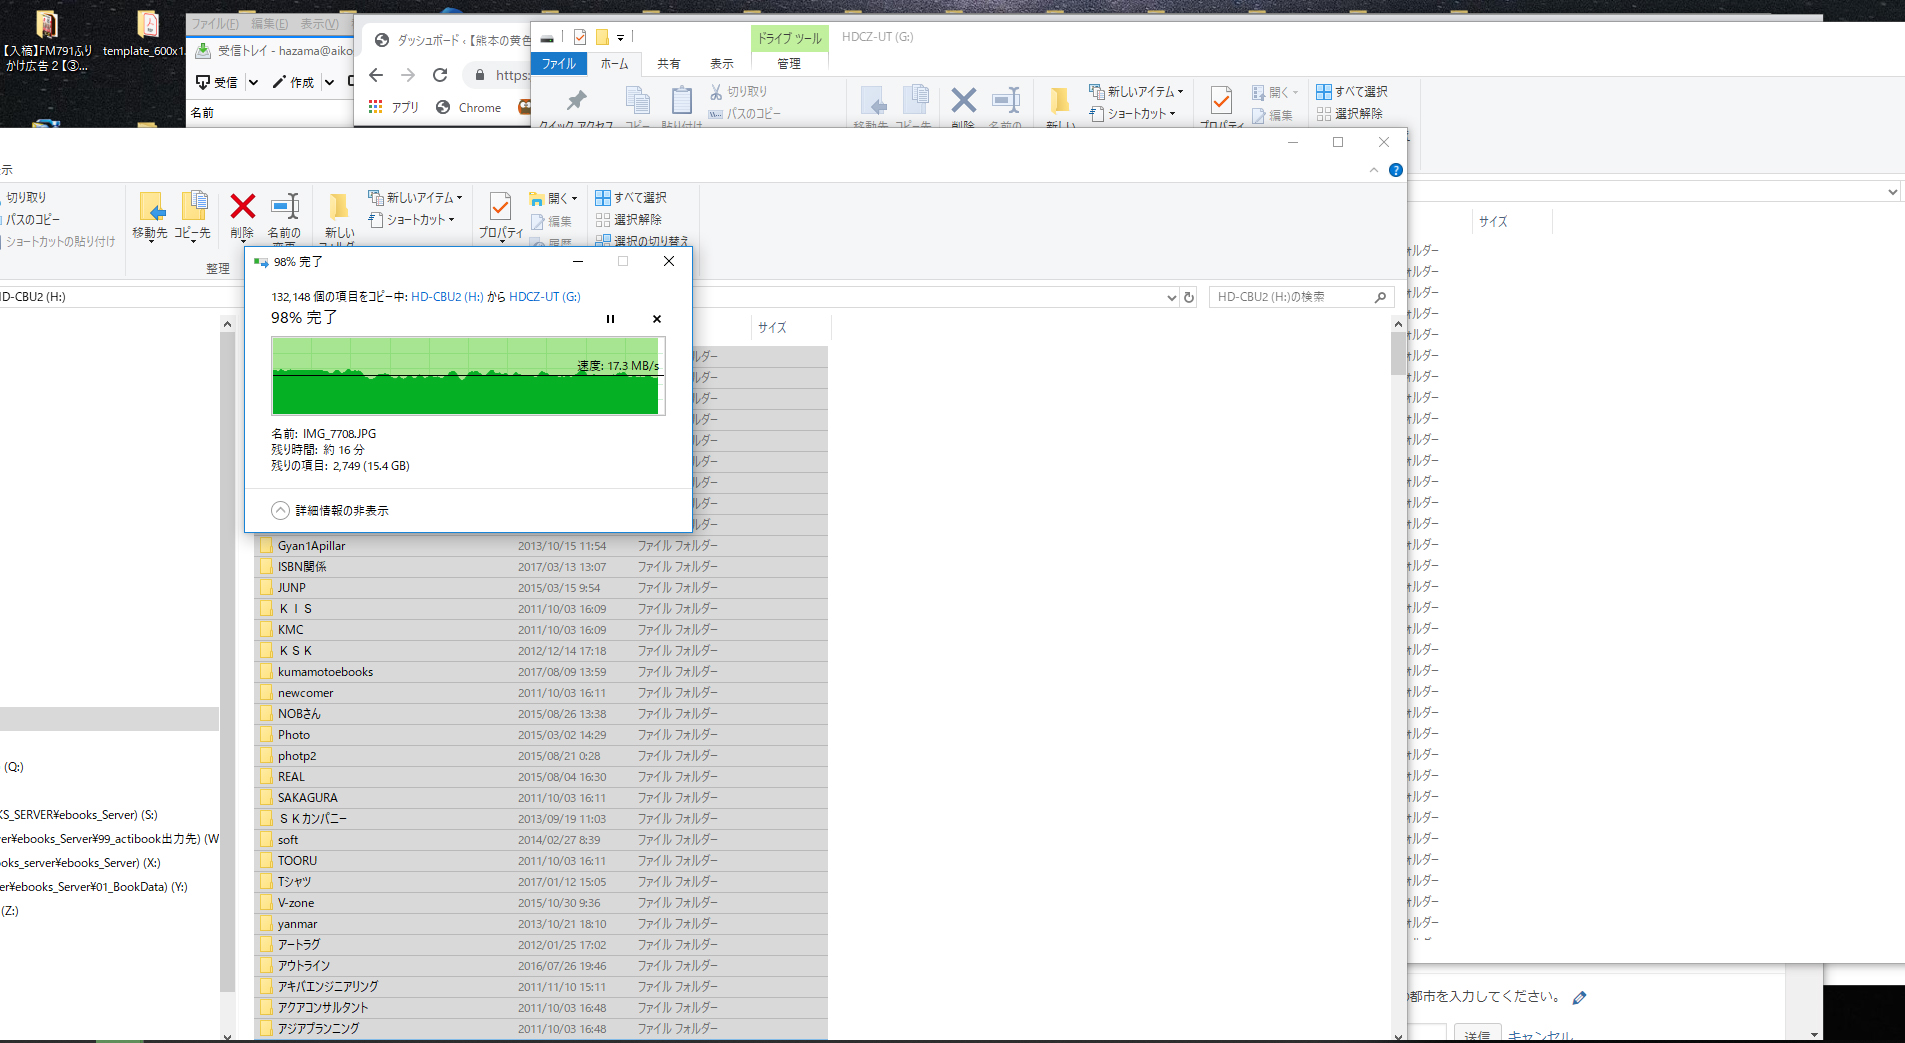
Task: Select the kumamotoebooks folder
Action: tap(325, 672)
